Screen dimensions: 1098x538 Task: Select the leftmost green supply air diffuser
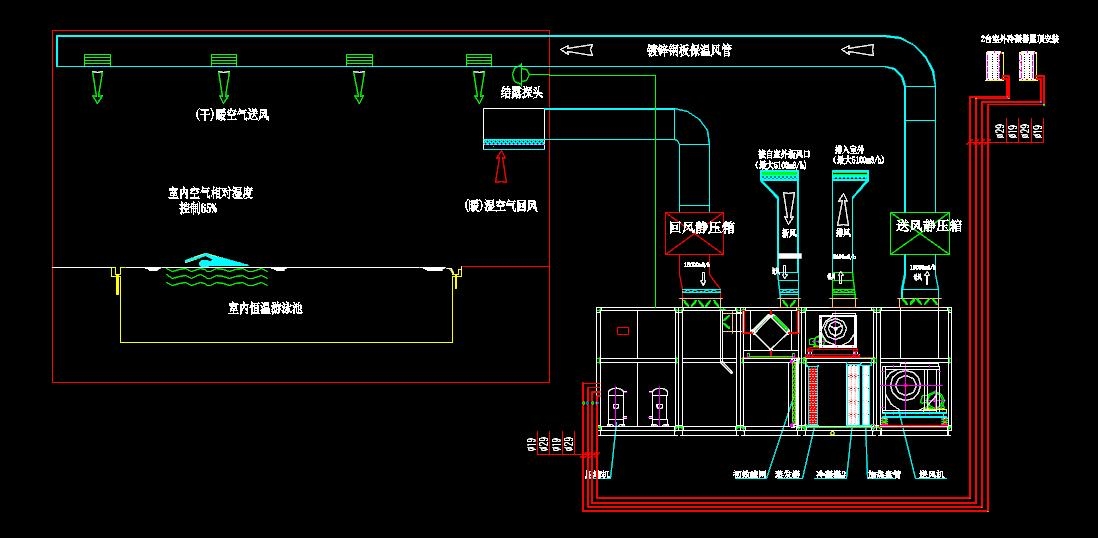96,61
